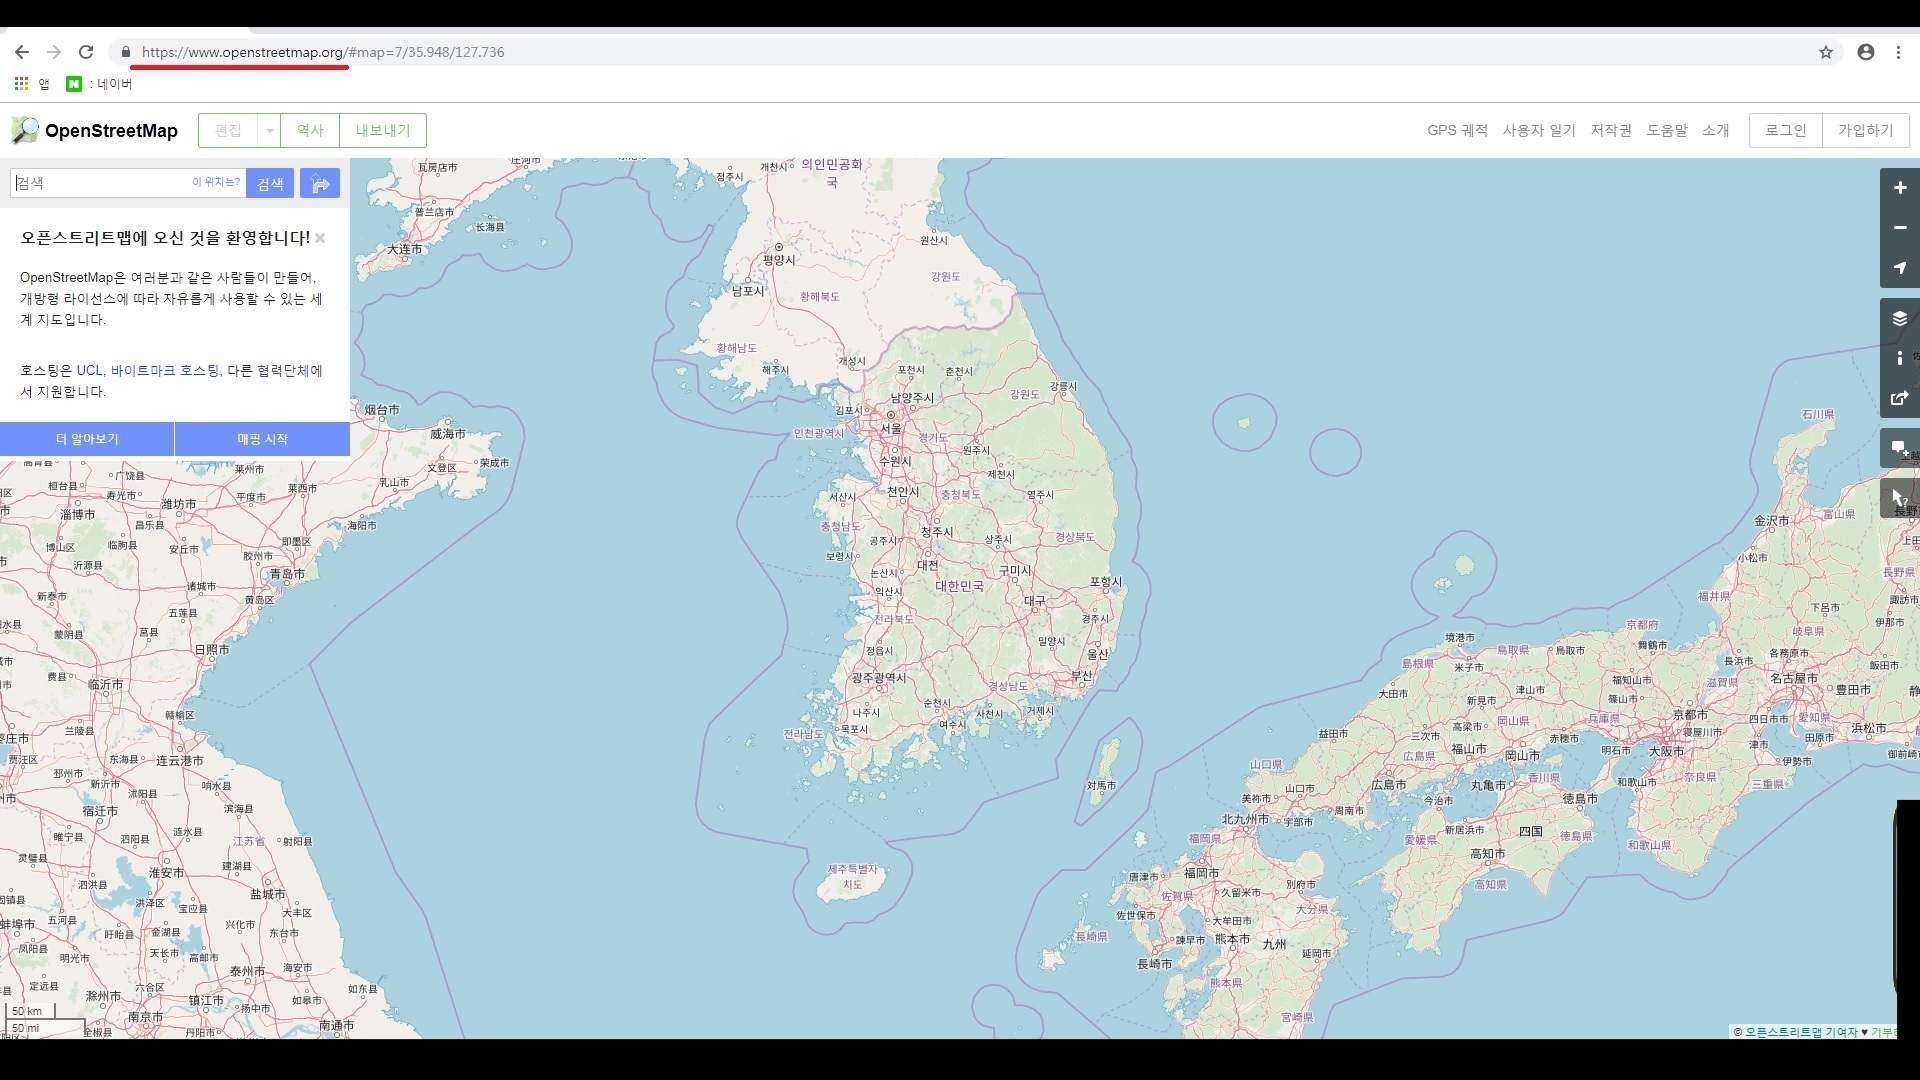Screen dimensions: 1920x1080
Task: Click the OpenStreetMap logo
Action: [x=95, y=130]
